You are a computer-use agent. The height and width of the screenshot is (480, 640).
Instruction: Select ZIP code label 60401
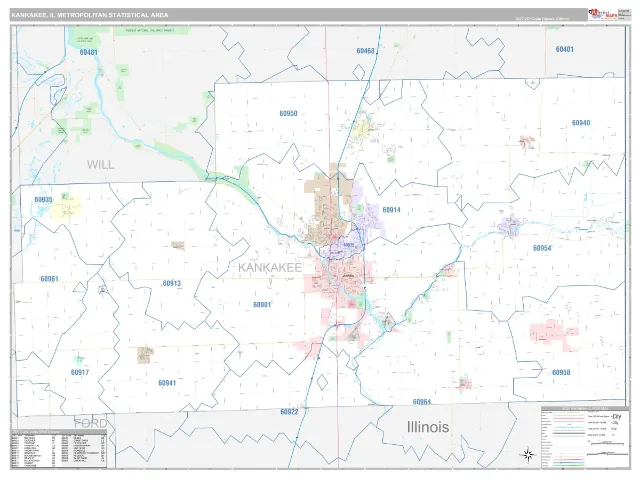(564, 49)
